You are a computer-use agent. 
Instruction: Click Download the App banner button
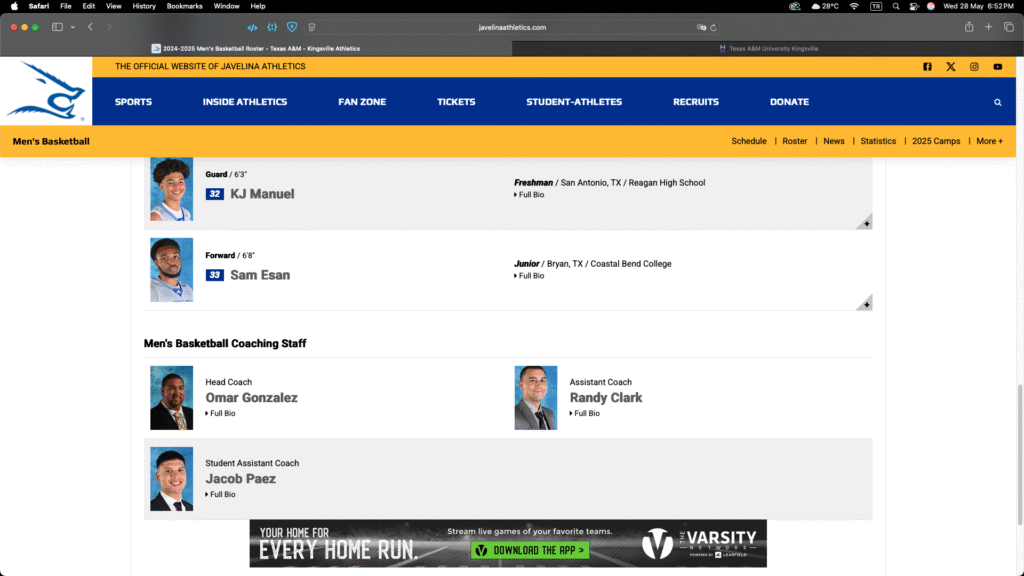[529, 550]
